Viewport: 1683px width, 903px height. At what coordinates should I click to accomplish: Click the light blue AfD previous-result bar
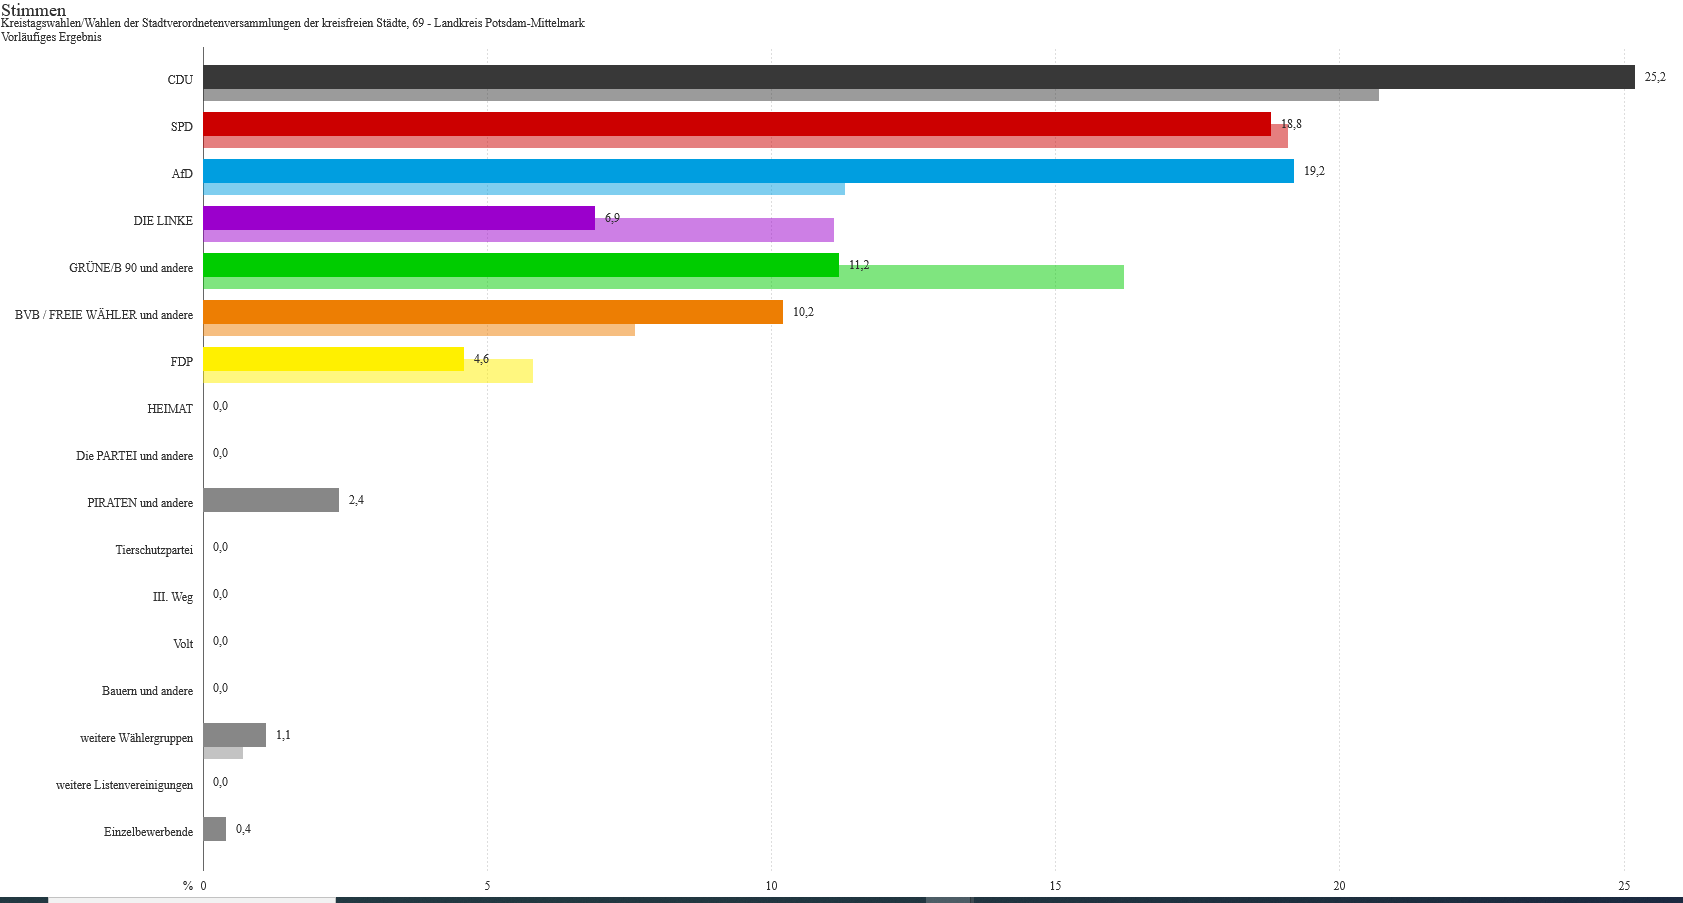tap(524, 189)
